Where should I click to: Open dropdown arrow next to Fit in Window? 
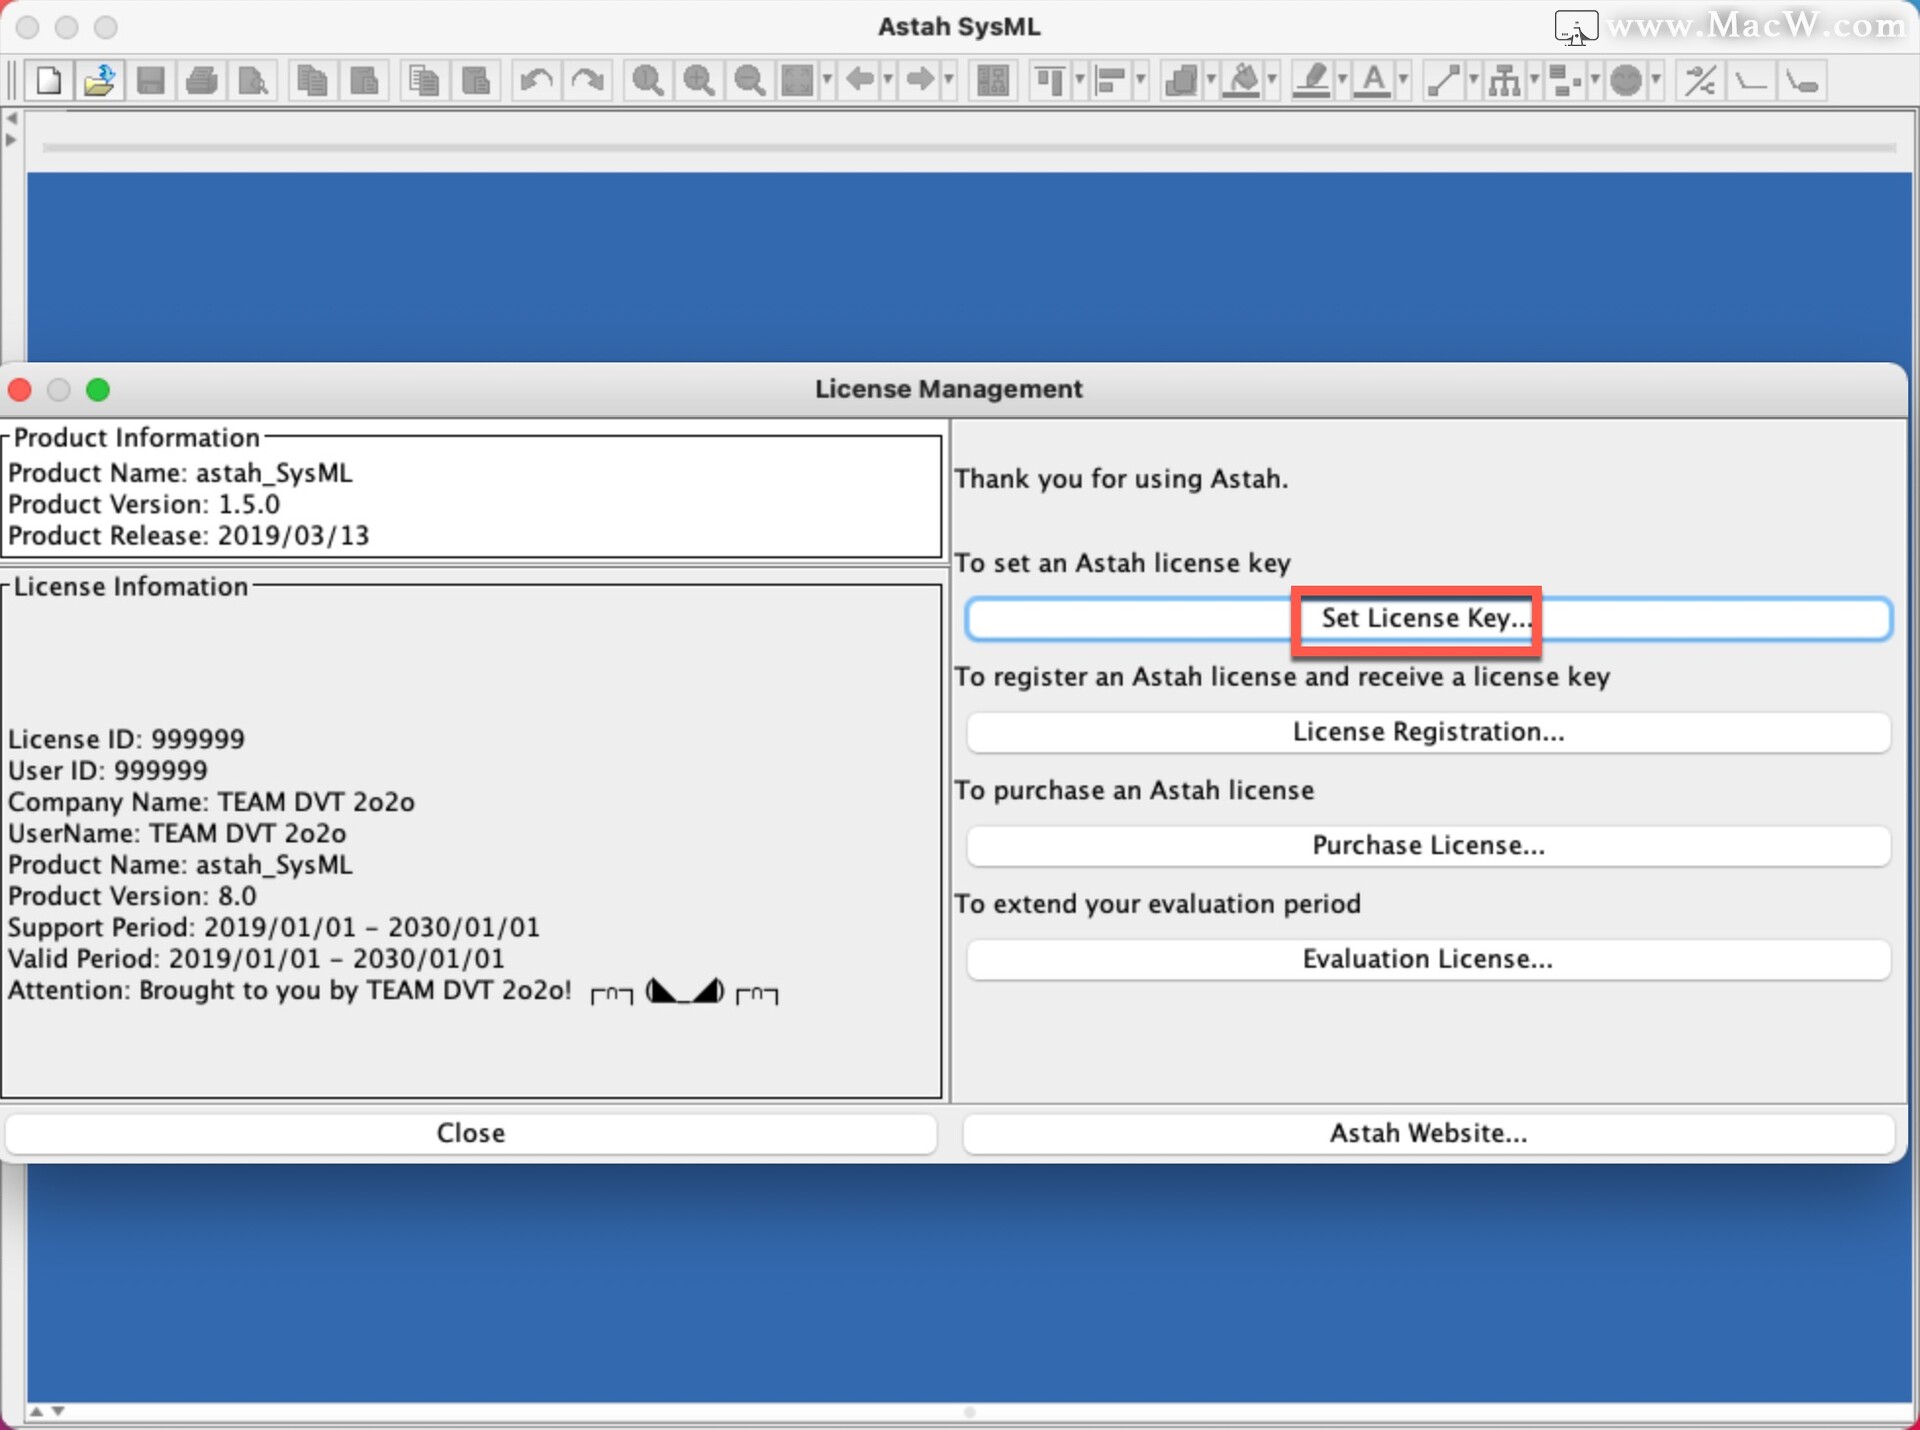coord(827,80)
